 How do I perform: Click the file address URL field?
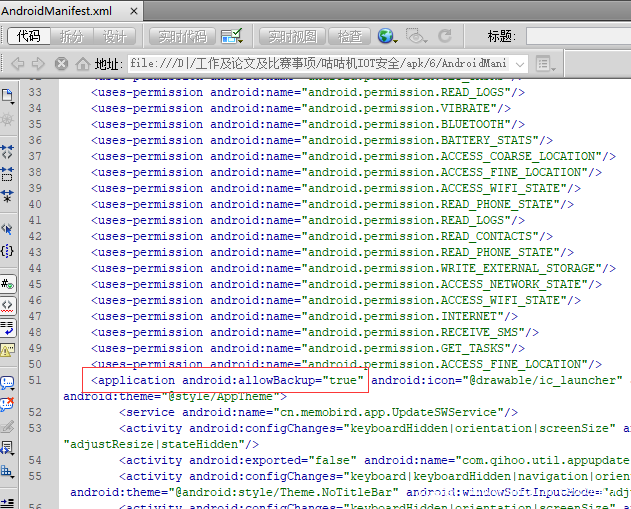tap(318, 64)
